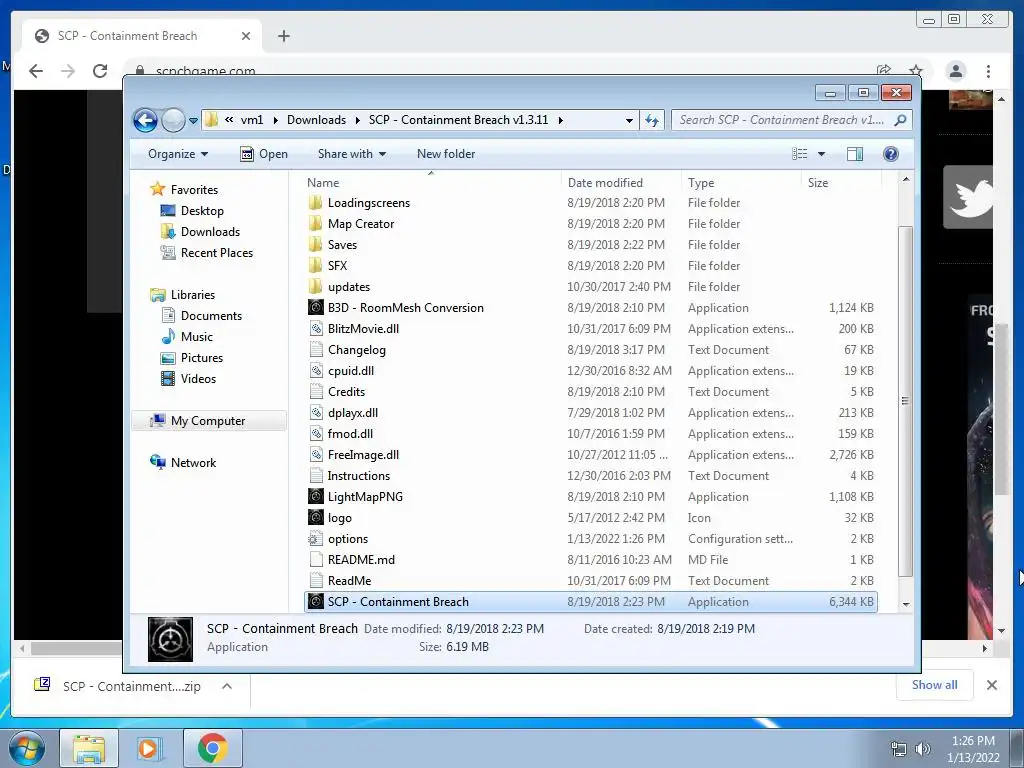1024x768 pixels.
Task: Open the Windows Start button
Action: coord(27,749)
